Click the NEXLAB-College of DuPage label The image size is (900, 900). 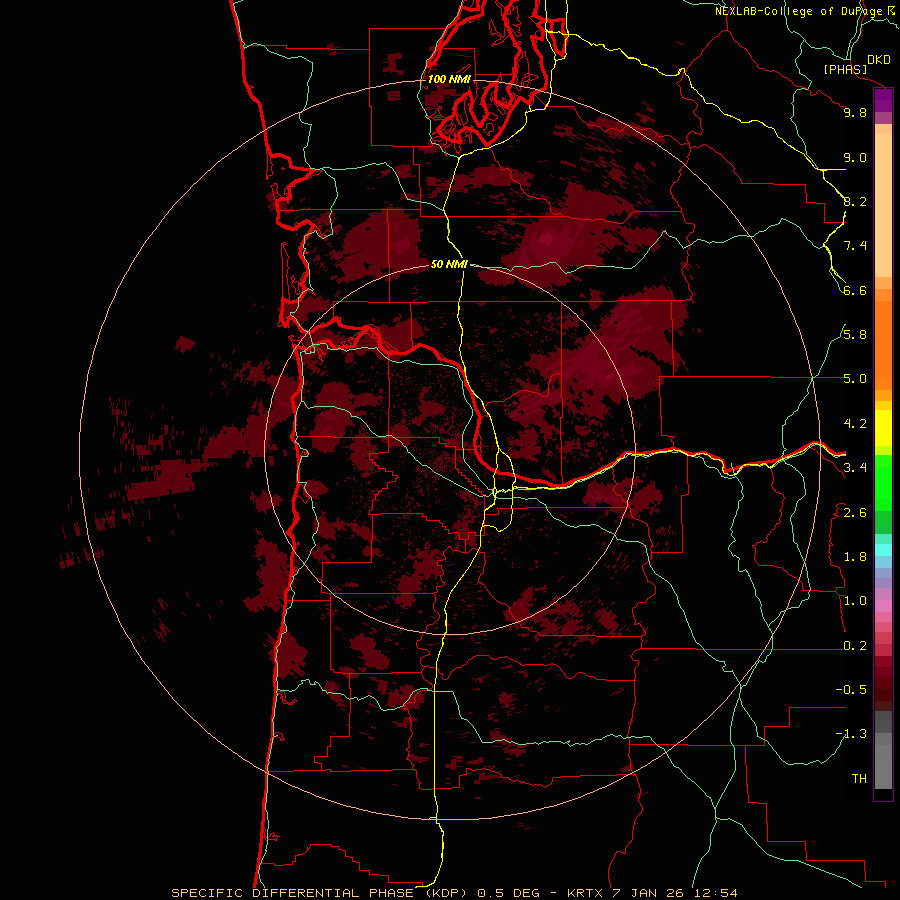(800, 11)
